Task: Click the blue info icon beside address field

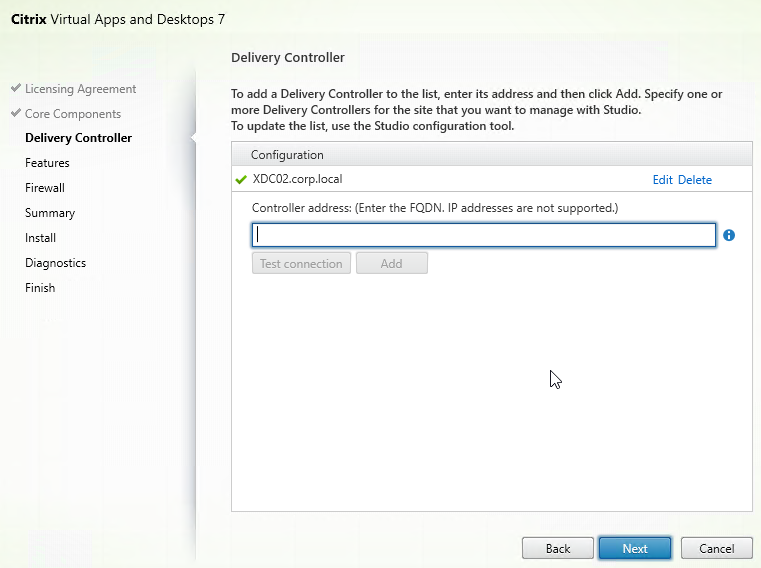Action: [x=728, y=235]
